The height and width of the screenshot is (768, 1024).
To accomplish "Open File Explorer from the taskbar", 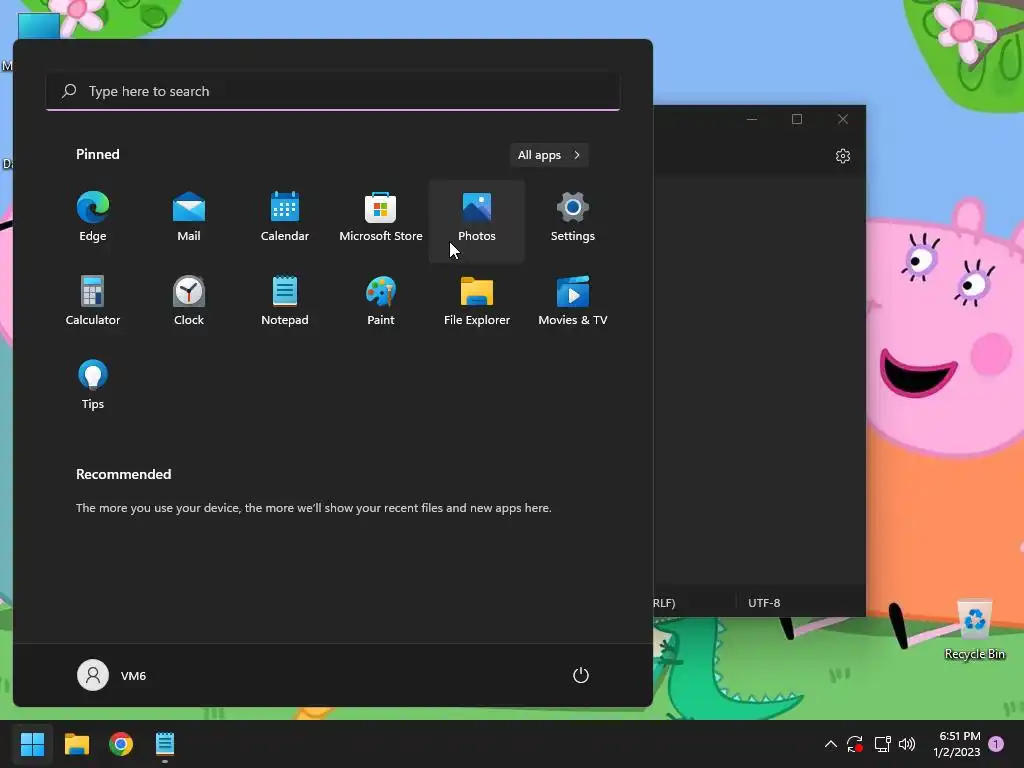I will point(76,744).
